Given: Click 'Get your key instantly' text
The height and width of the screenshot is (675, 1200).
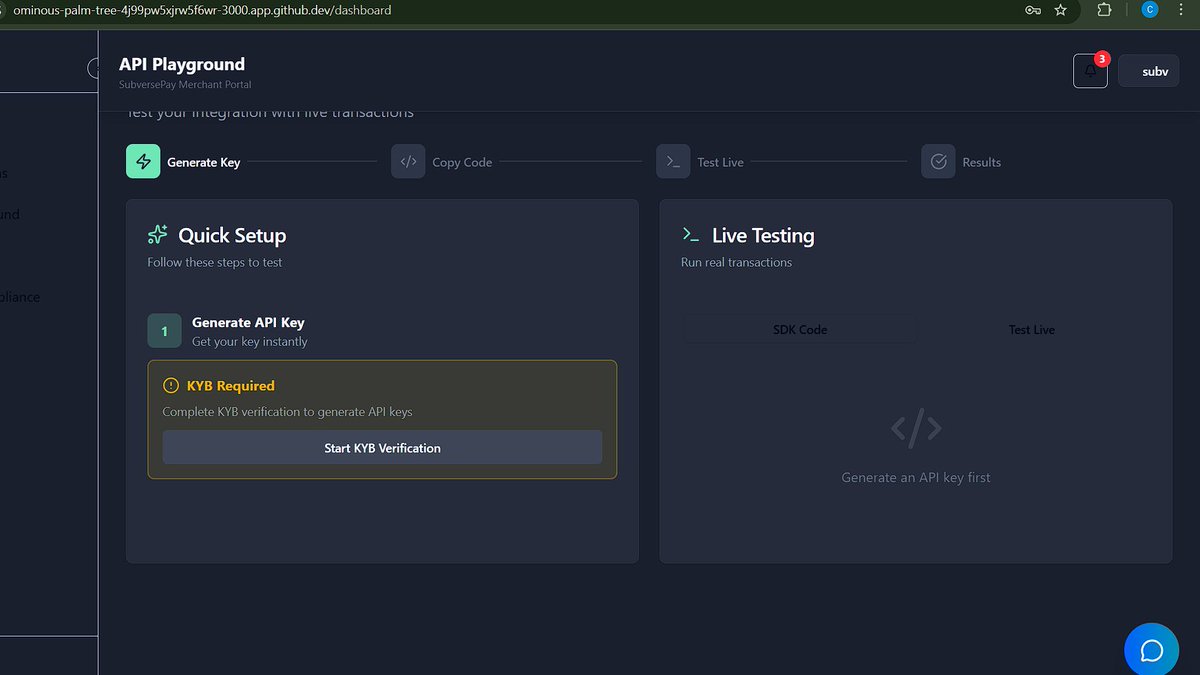Looking at the screenshot, I should [250, 341].
